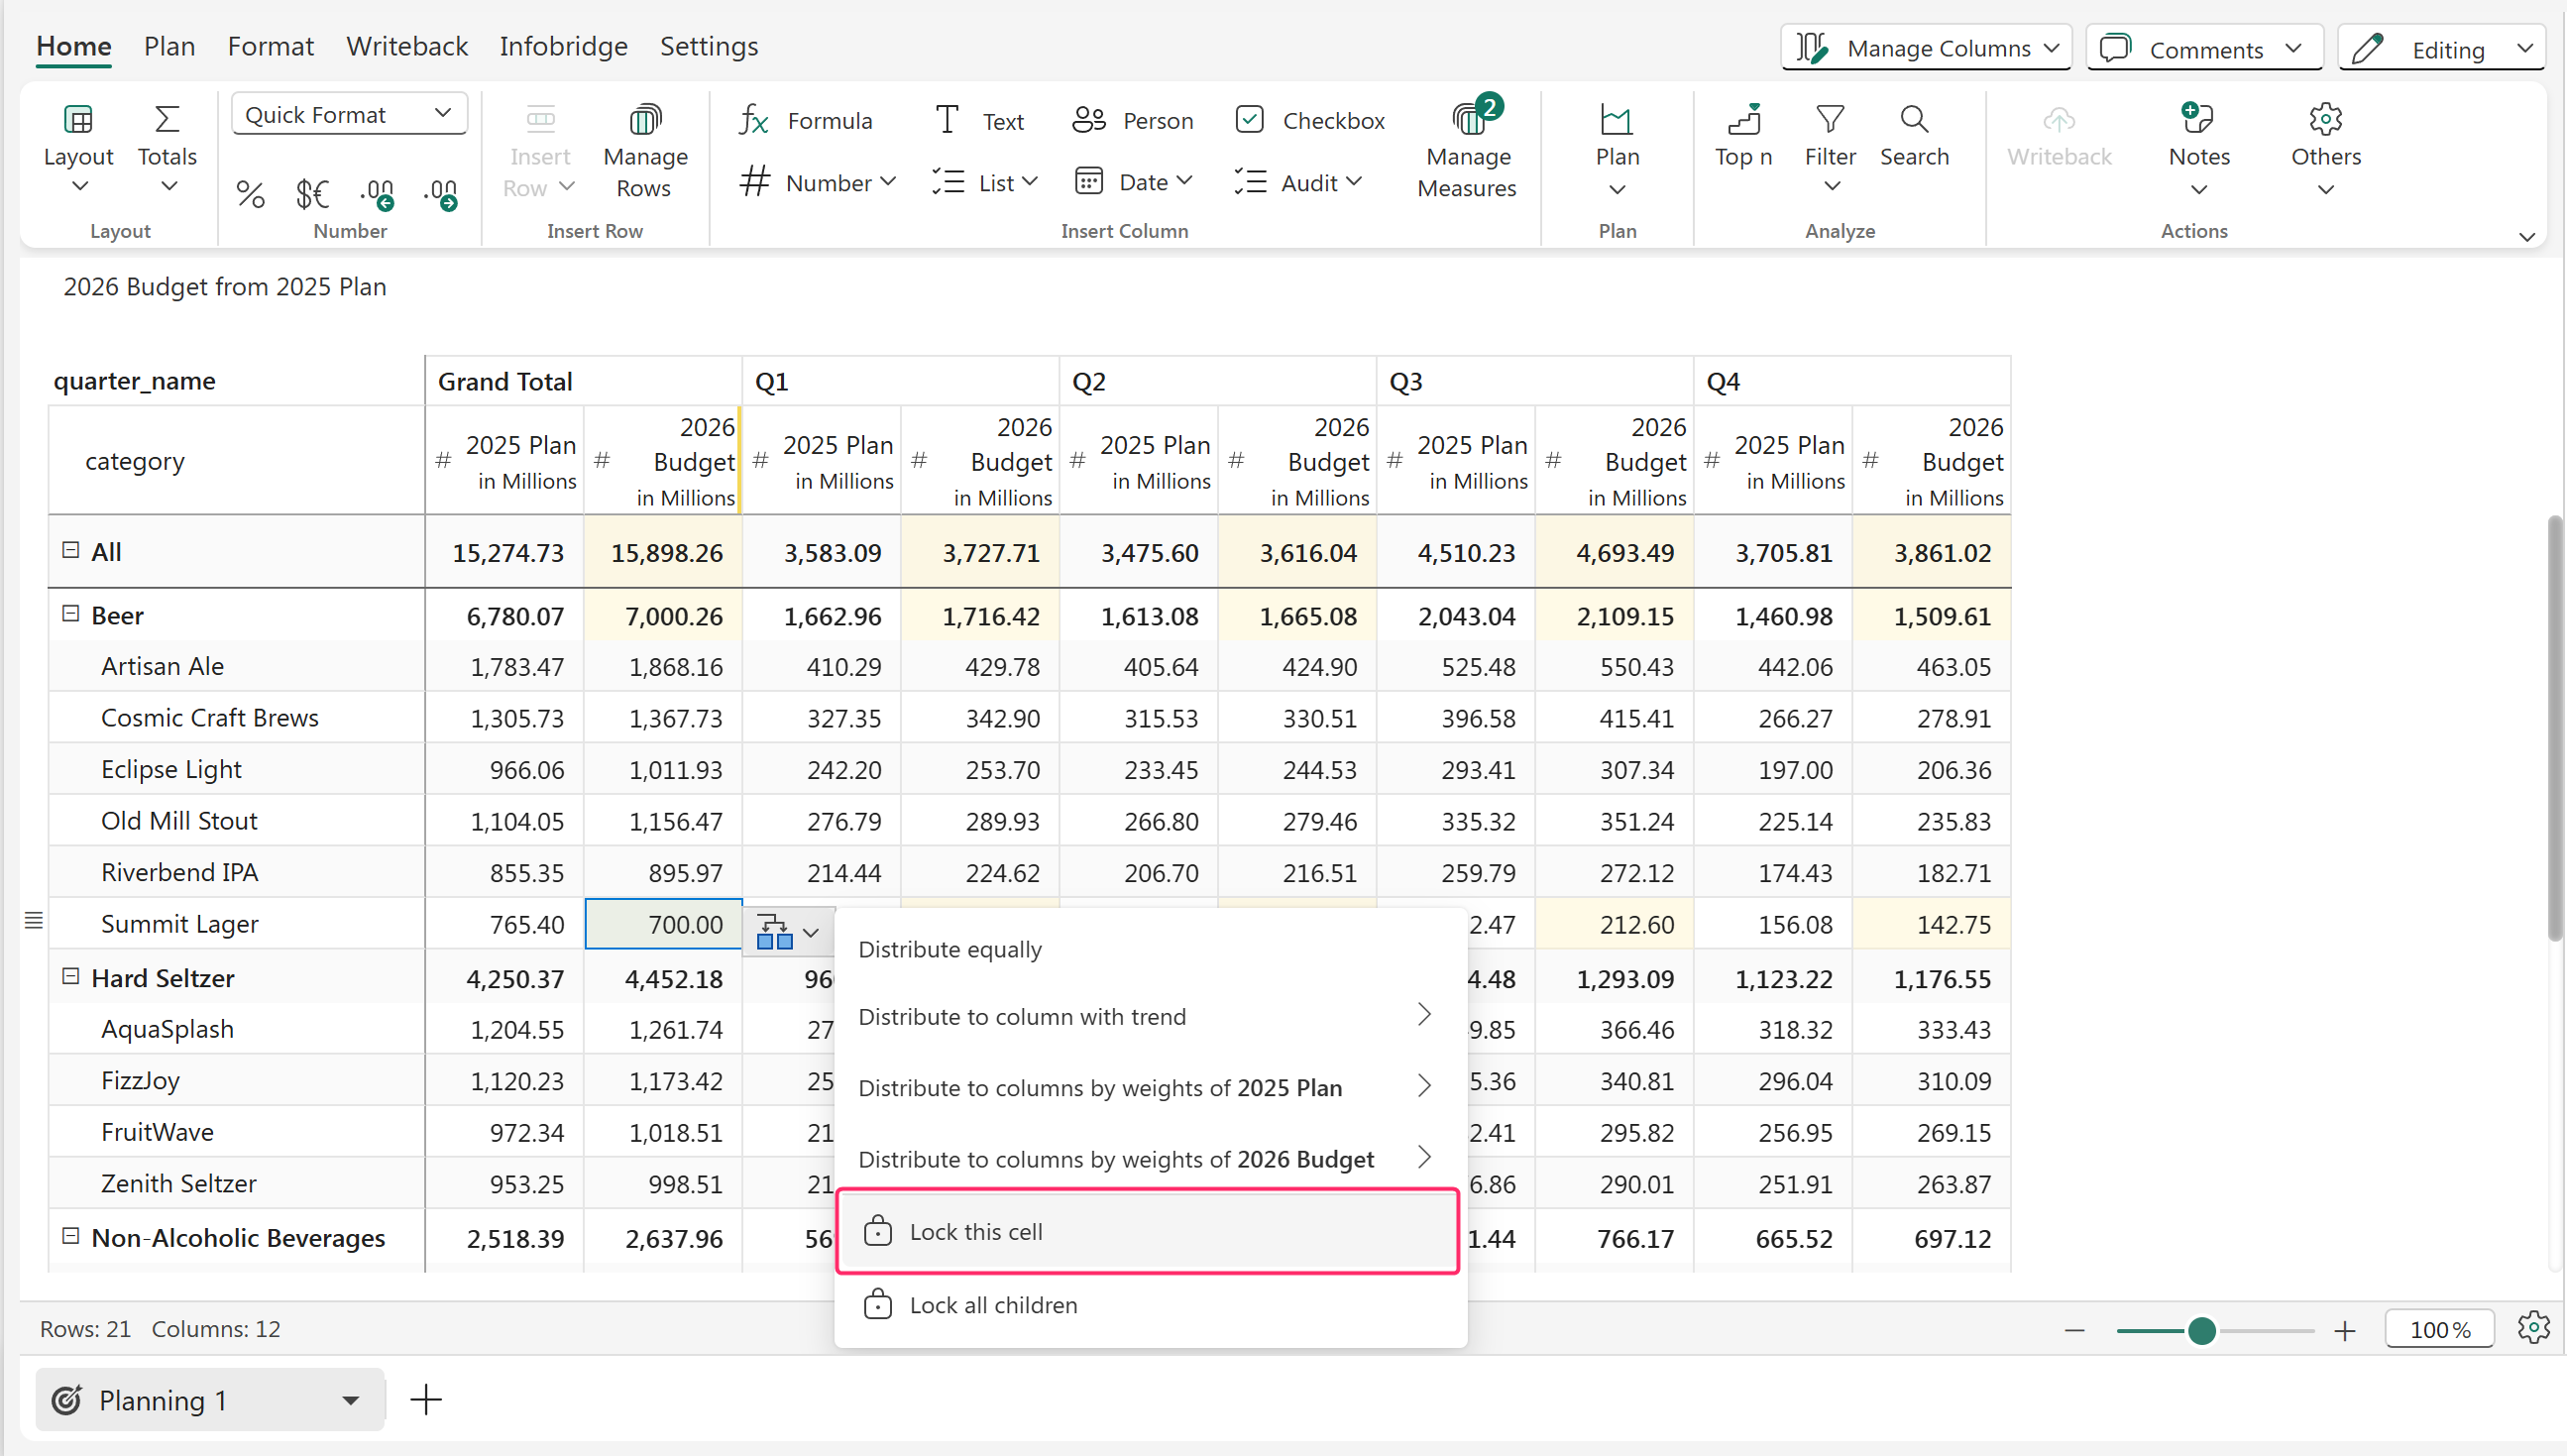
Task: Click the zoom slider handle
Action: tap(2201, 1330)
